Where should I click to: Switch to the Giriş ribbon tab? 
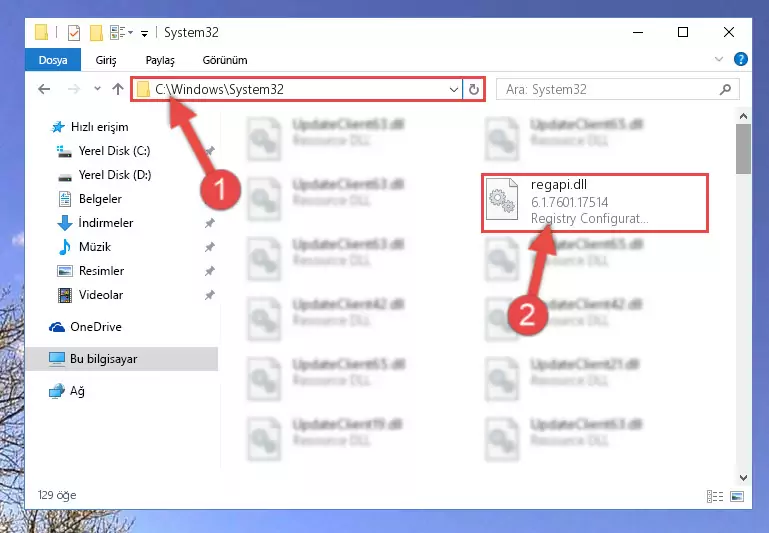(x=106, y=60)
